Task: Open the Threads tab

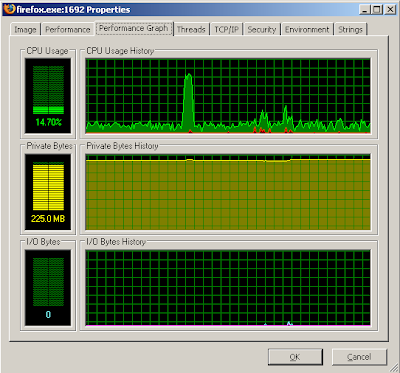Action: pos(191,29)
